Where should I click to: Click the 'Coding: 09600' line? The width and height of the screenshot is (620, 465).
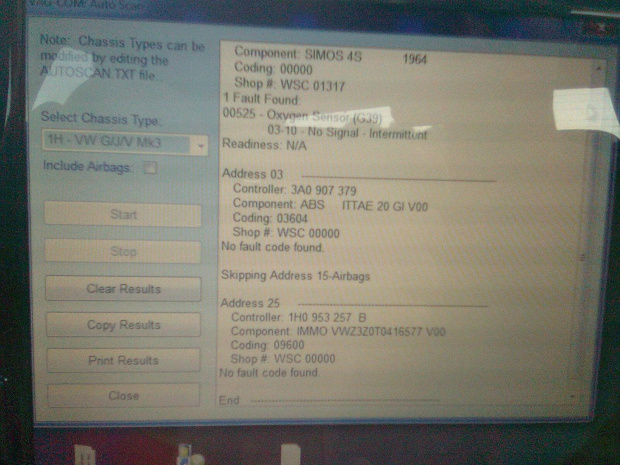click(x=267, y=345)
